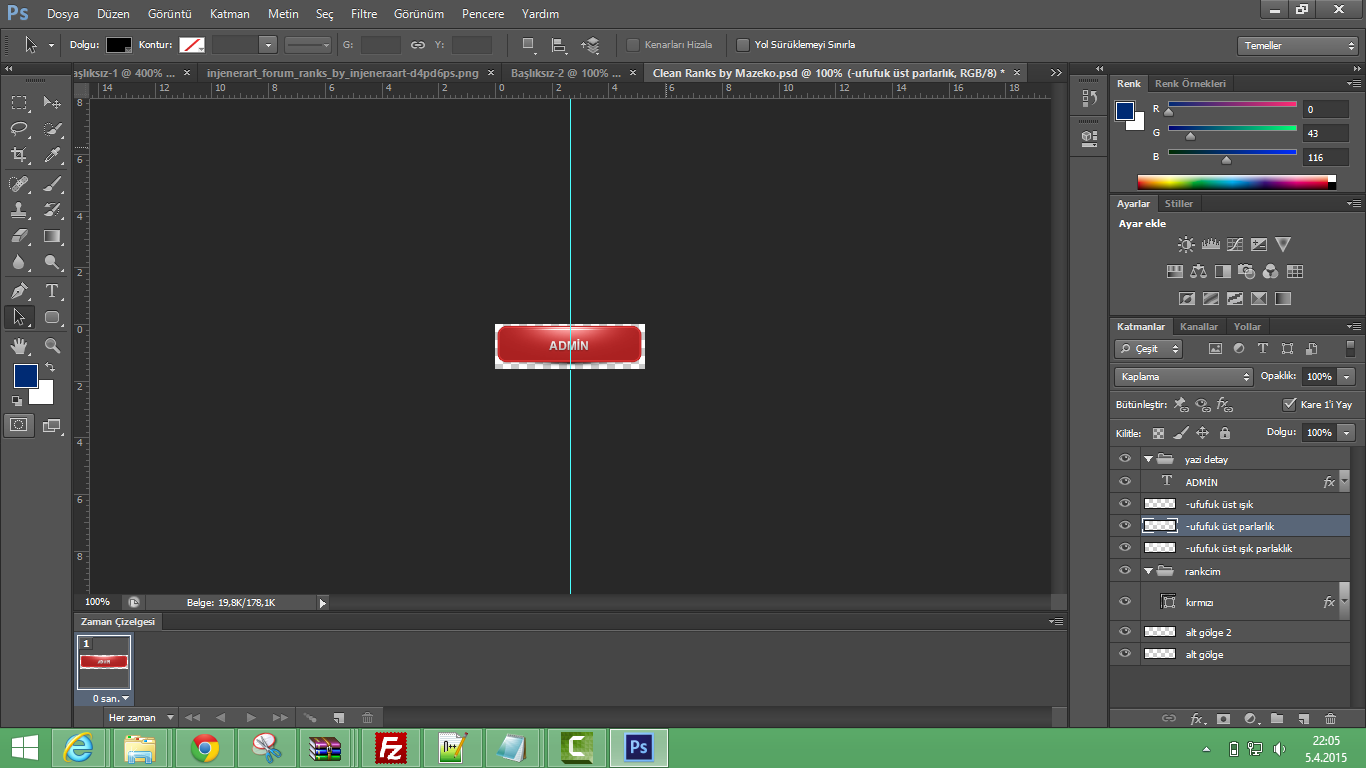Uncheck Kare 1'i Yay checkbox
Image resolution: width=1366 pixels, height=768 pixels.
(1289, 405)
